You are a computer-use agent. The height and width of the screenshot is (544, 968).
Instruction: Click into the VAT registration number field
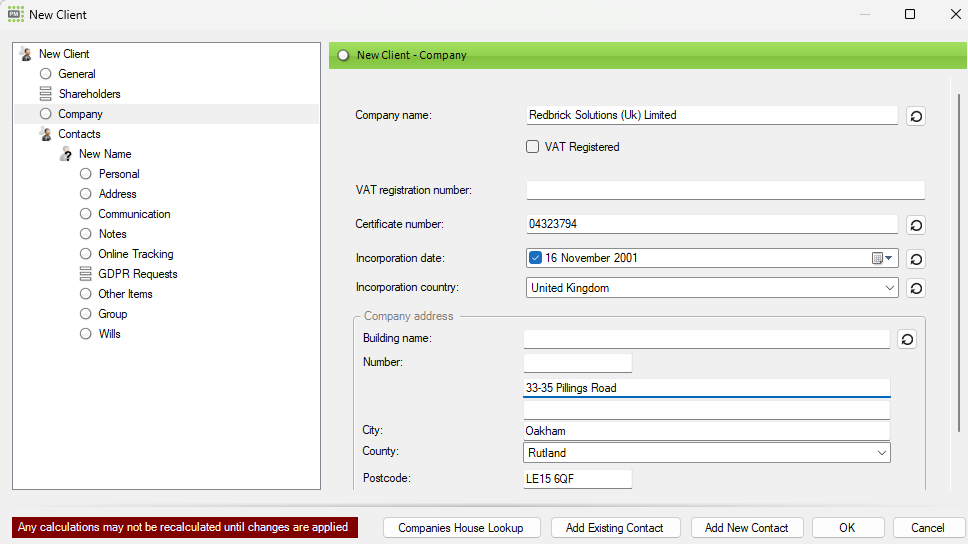click(x=725, y=190)
